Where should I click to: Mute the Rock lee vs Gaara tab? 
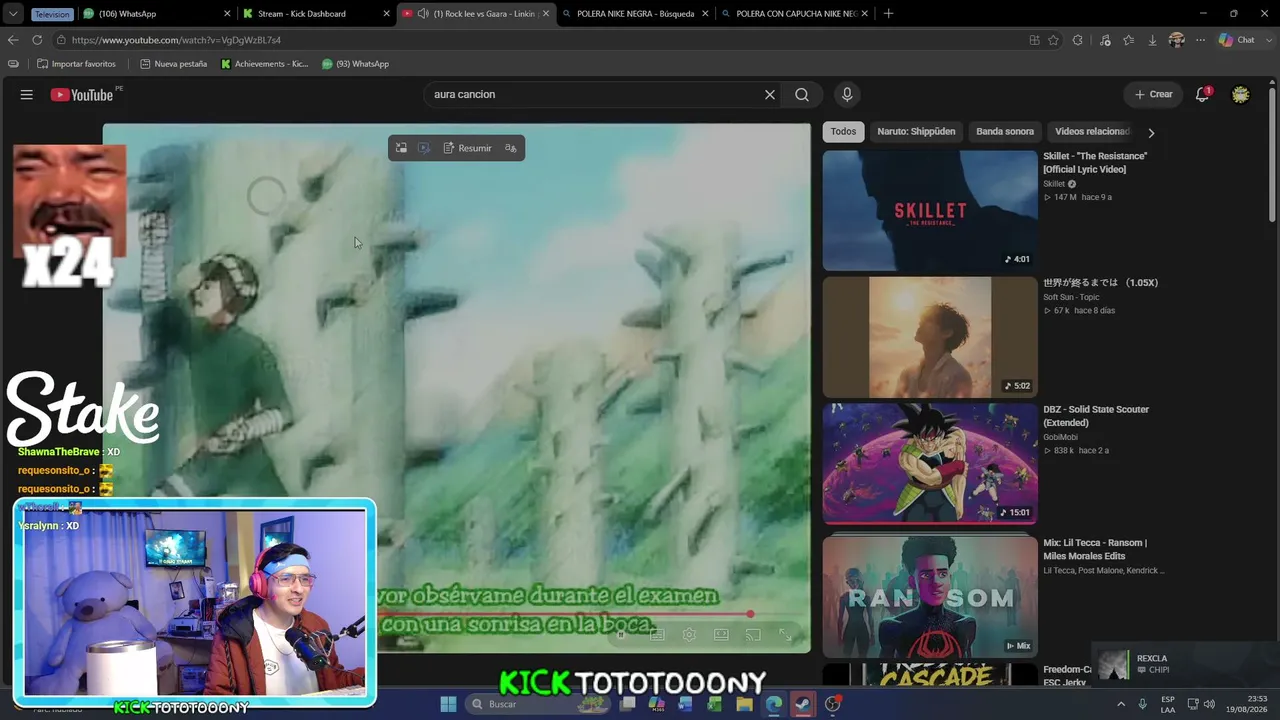click(x=423, y=14)
